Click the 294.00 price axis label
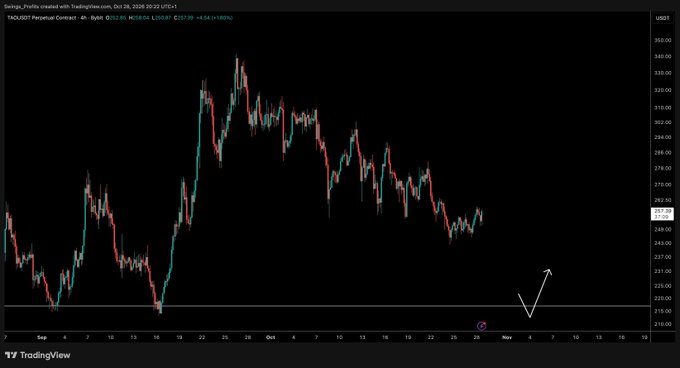This screenshot has height=368, width=680. (x=662, y=137)
